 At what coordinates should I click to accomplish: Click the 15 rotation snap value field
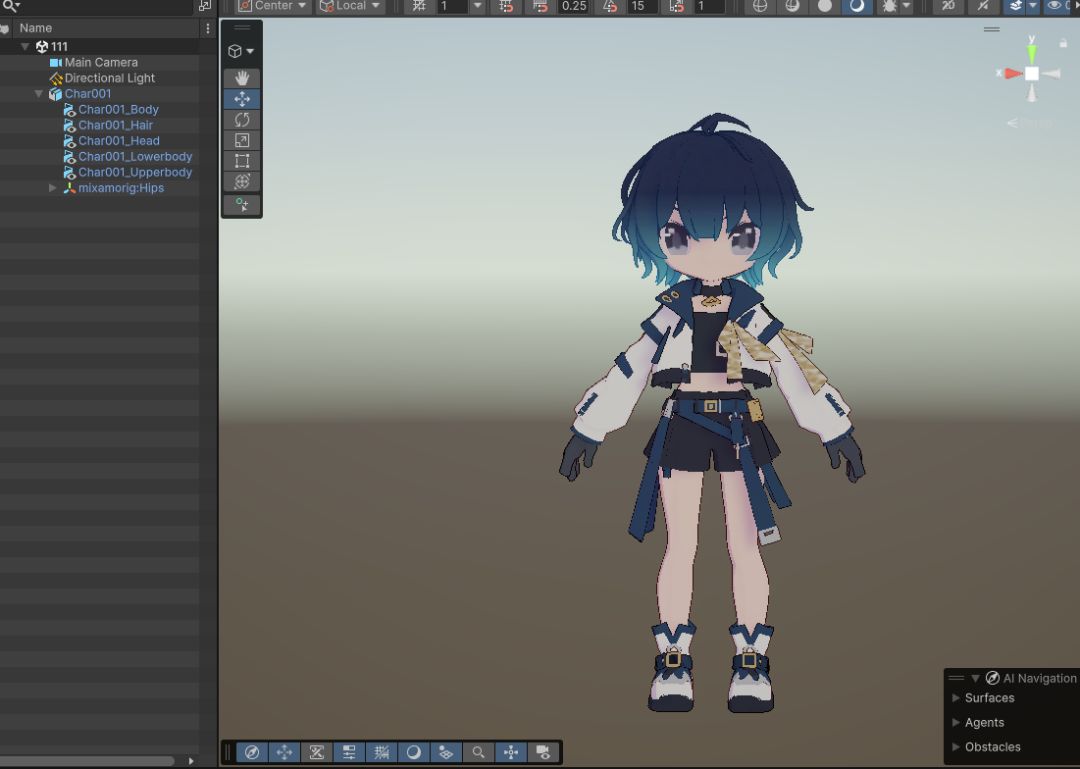[640, 6]
